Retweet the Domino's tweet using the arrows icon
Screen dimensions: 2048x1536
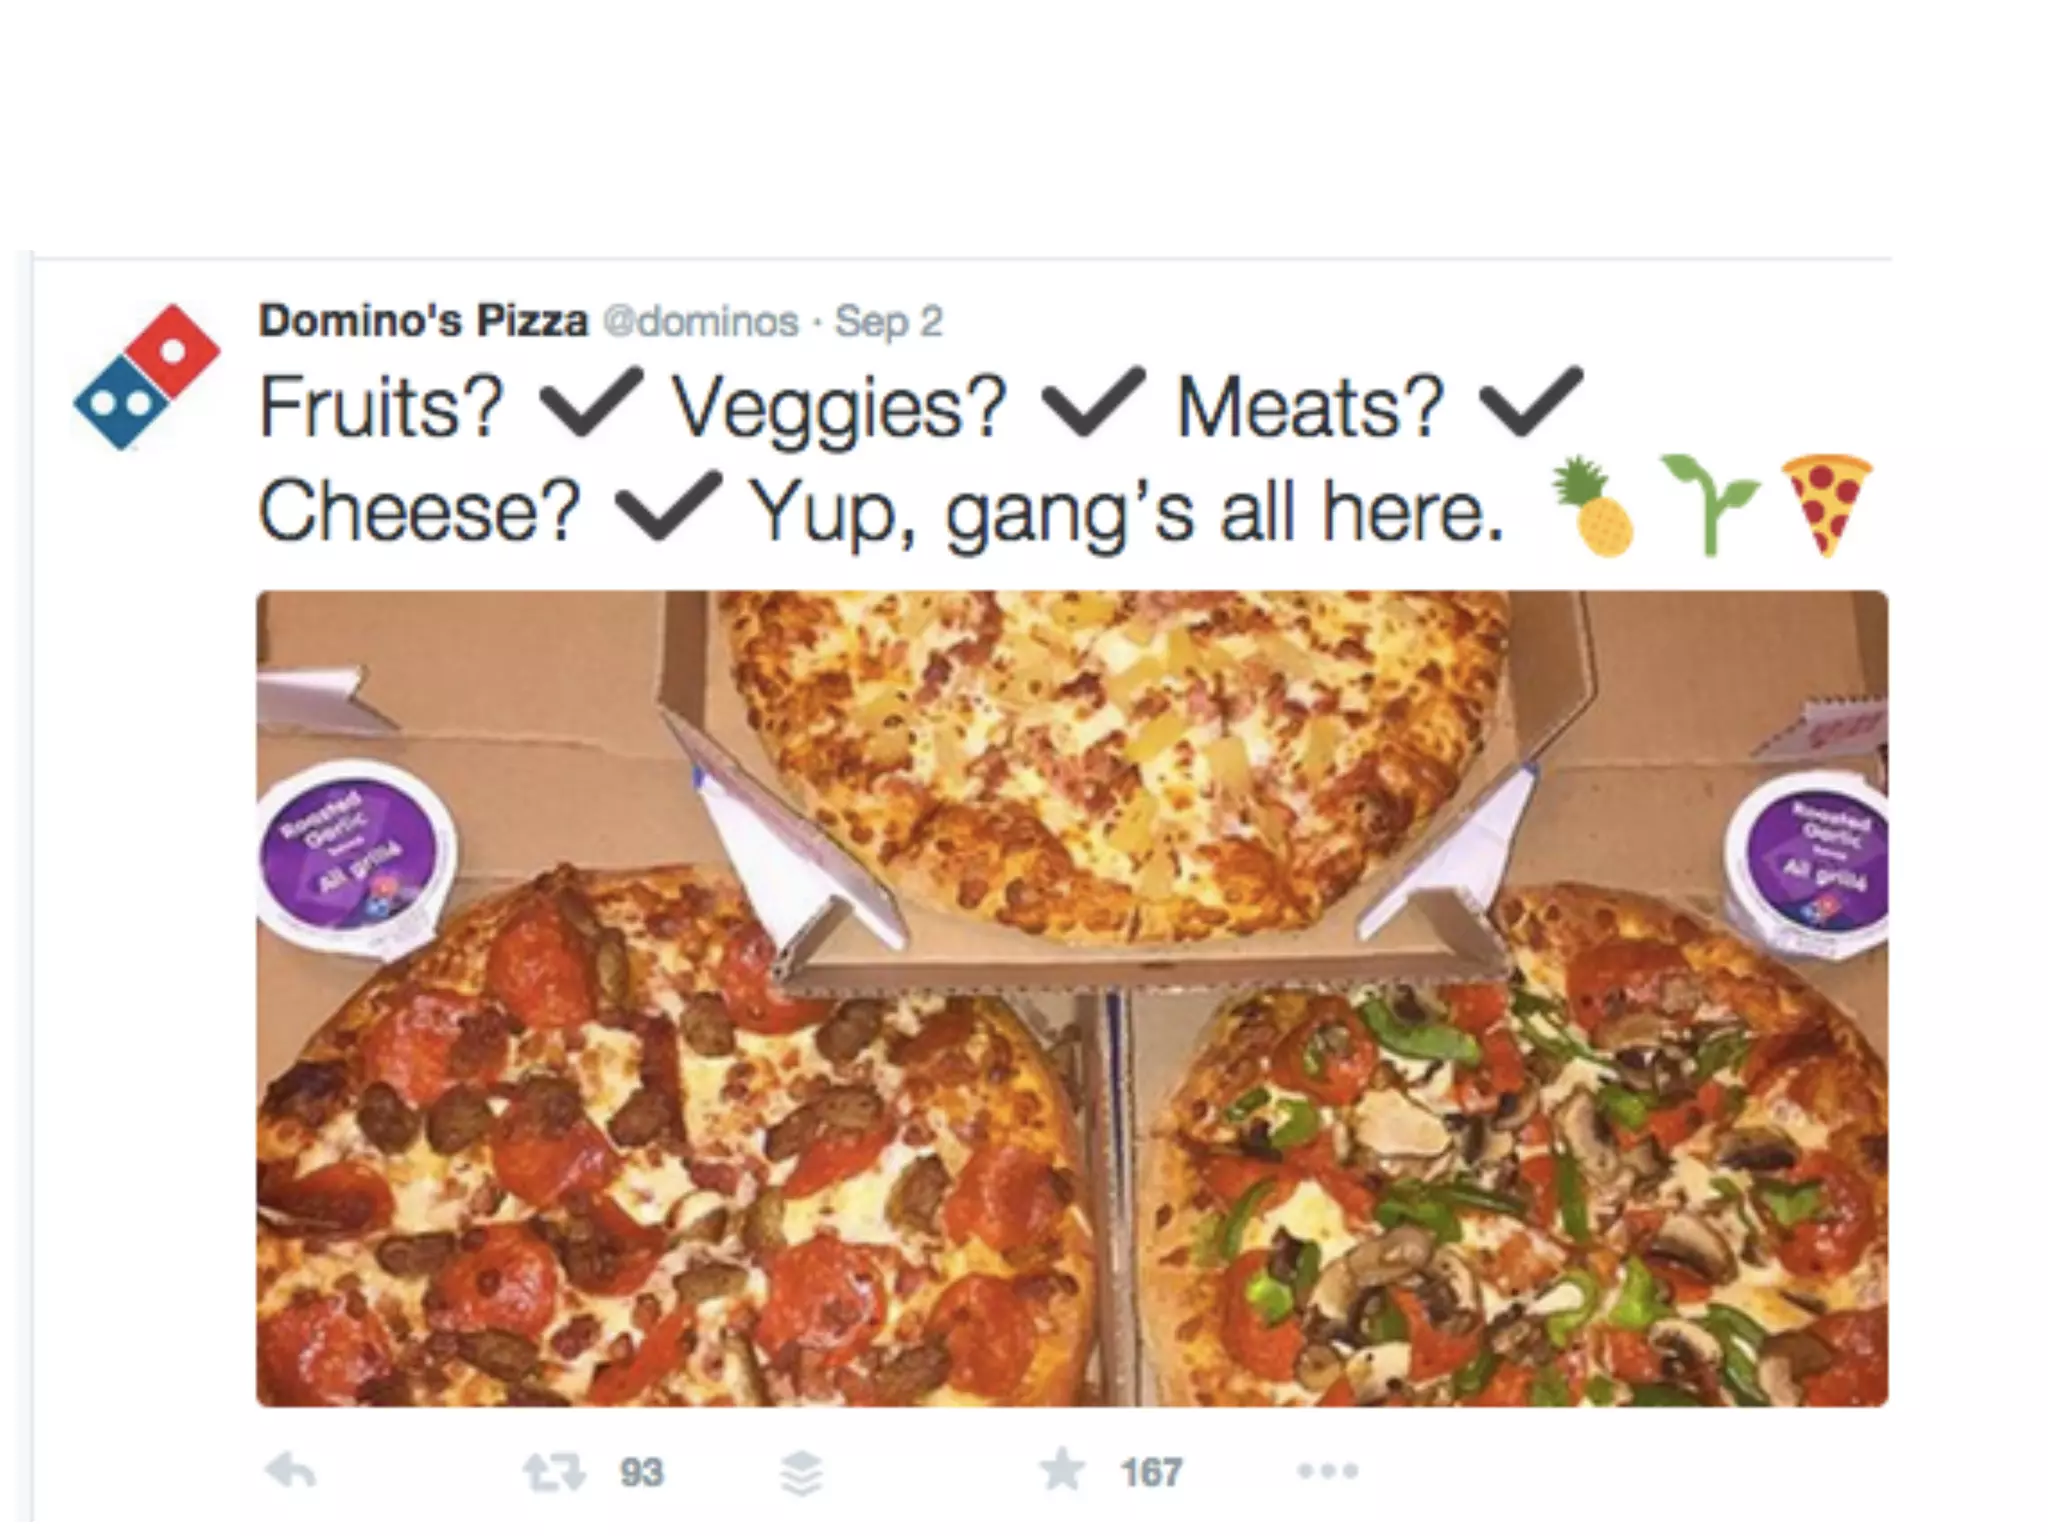pyautogui.click(x=555, y=1472)
